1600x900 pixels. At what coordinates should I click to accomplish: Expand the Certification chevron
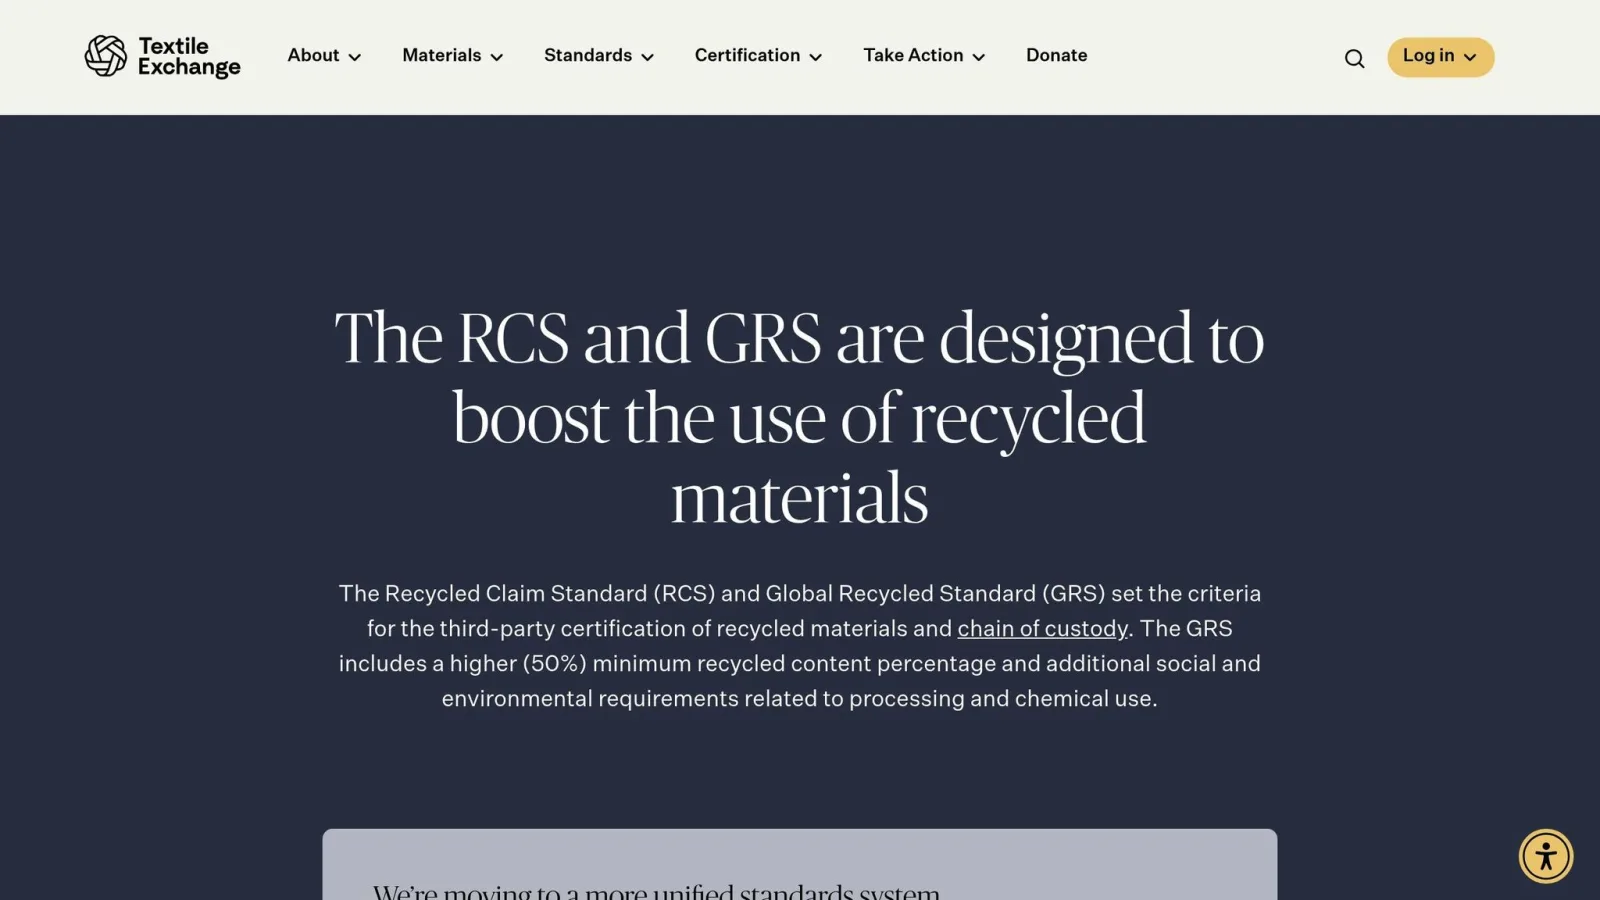click(x=815, y=57)
